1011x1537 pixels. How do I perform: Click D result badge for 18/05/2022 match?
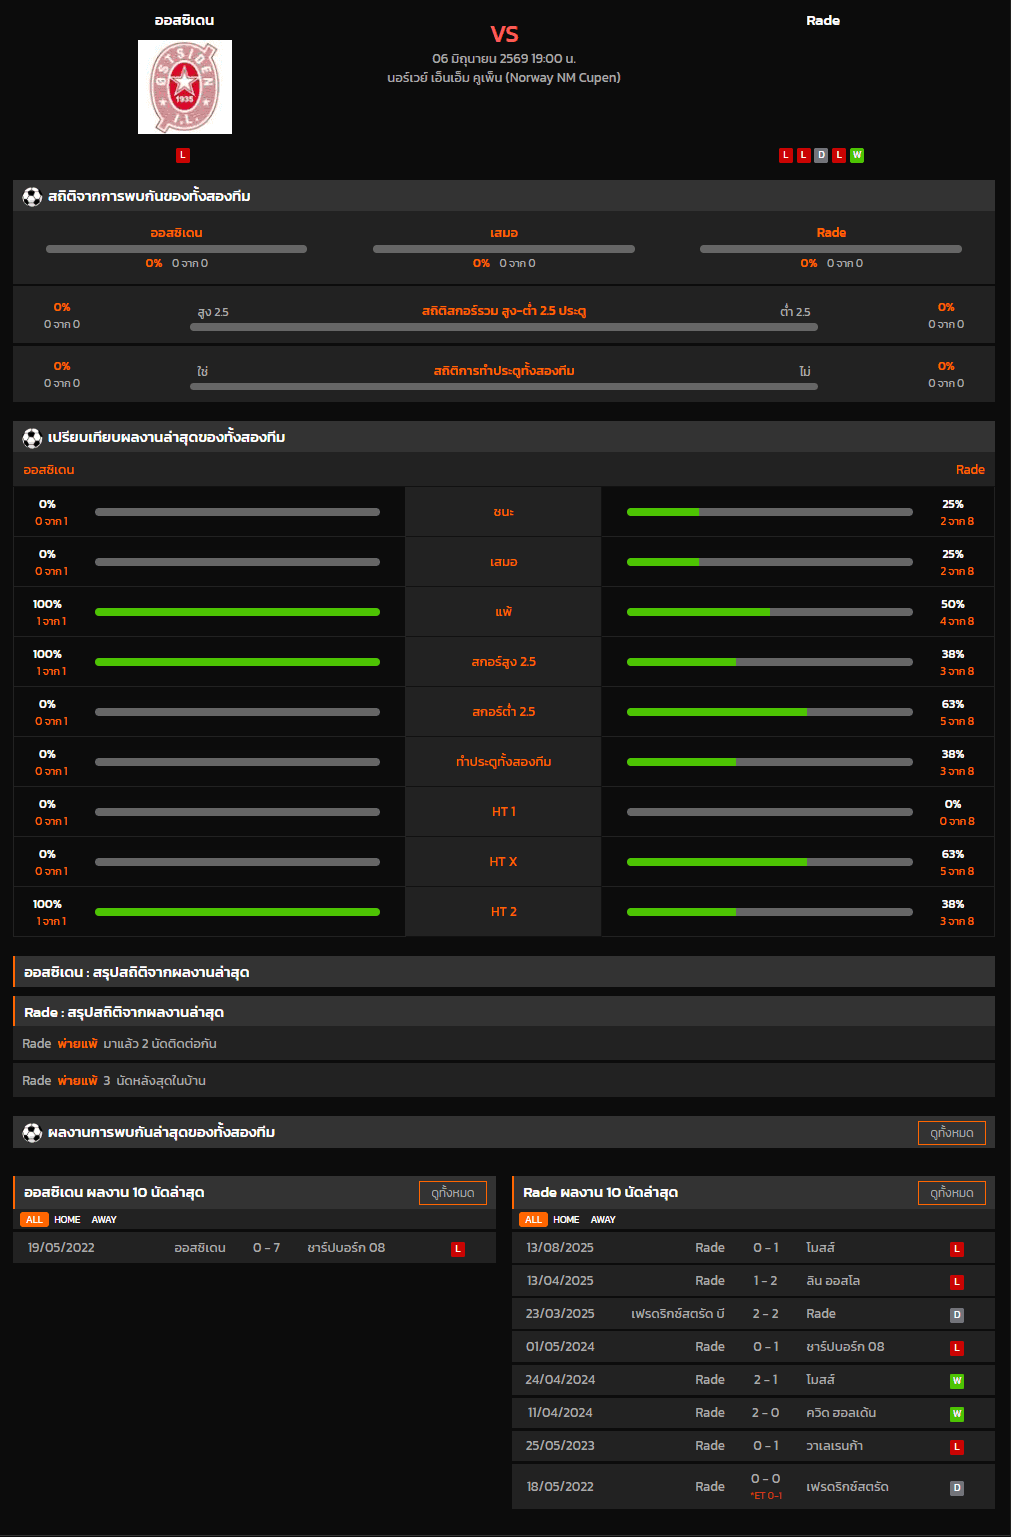click(957, 1488)
